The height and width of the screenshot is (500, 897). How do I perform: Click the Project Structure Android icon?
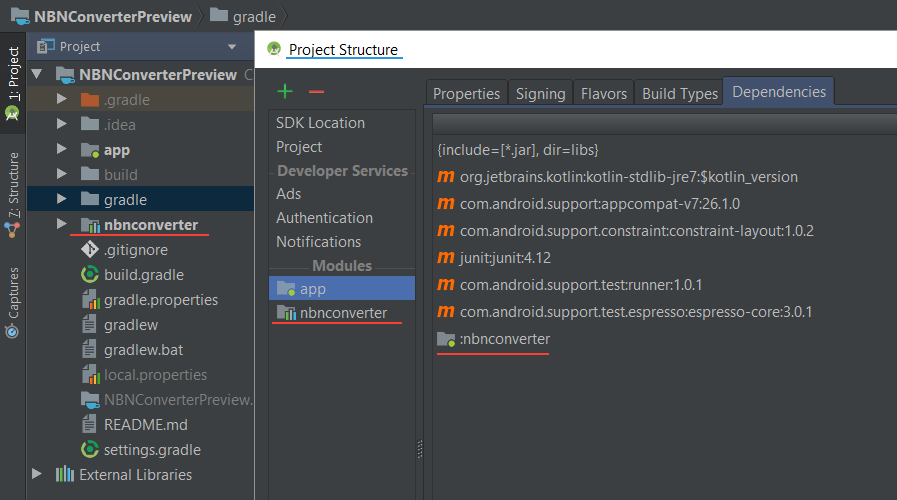274,49
